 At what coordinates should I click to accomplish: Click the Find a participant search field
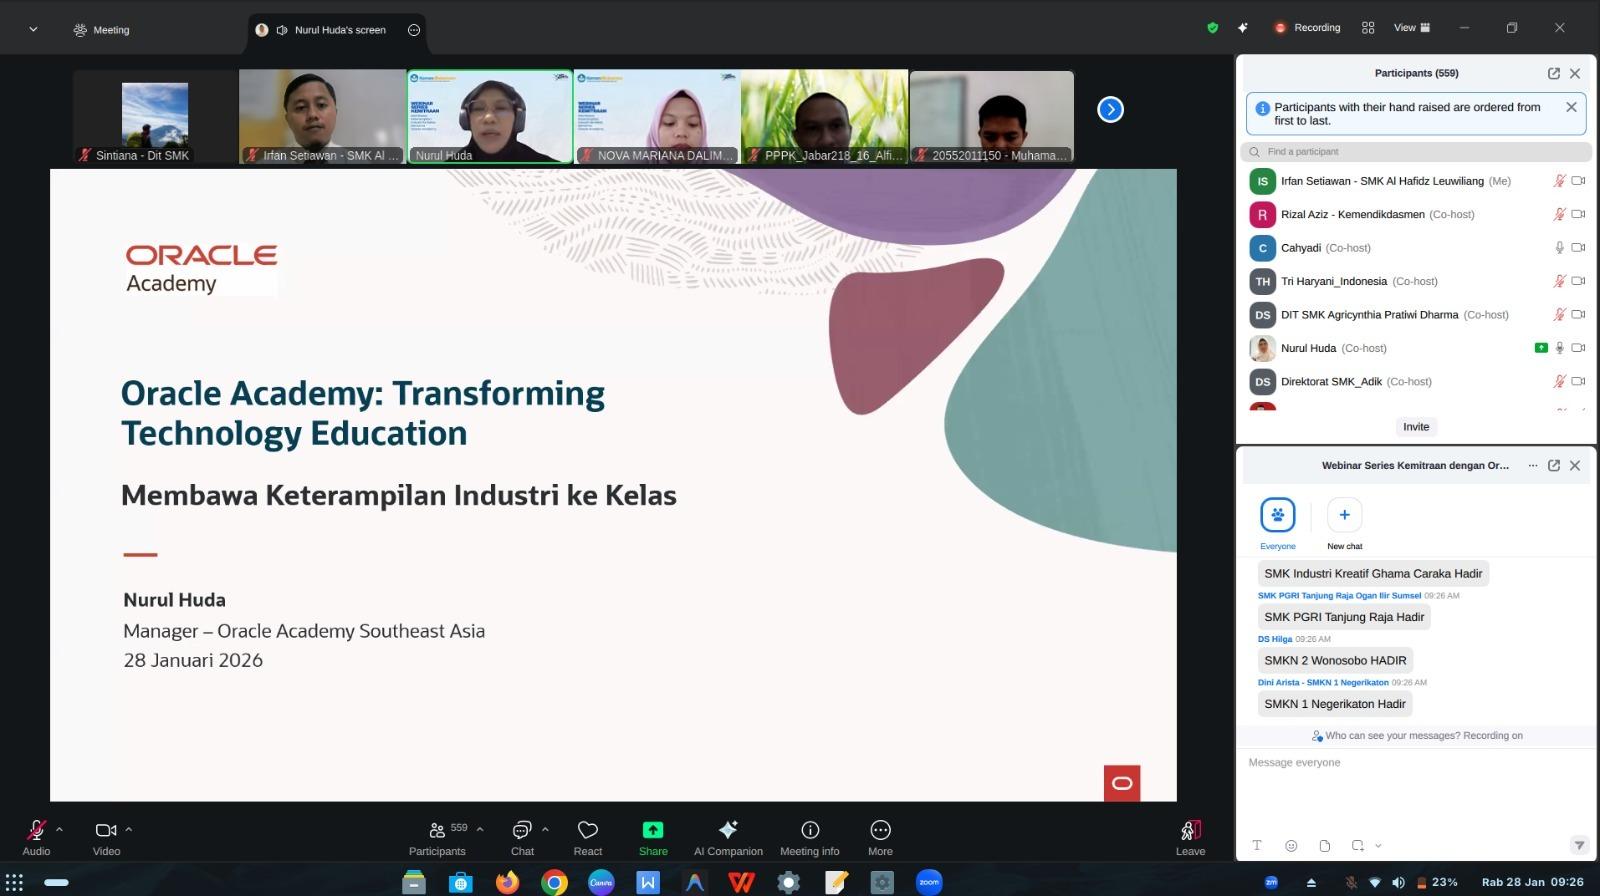pyautogui.click(x=1416, y=152)
